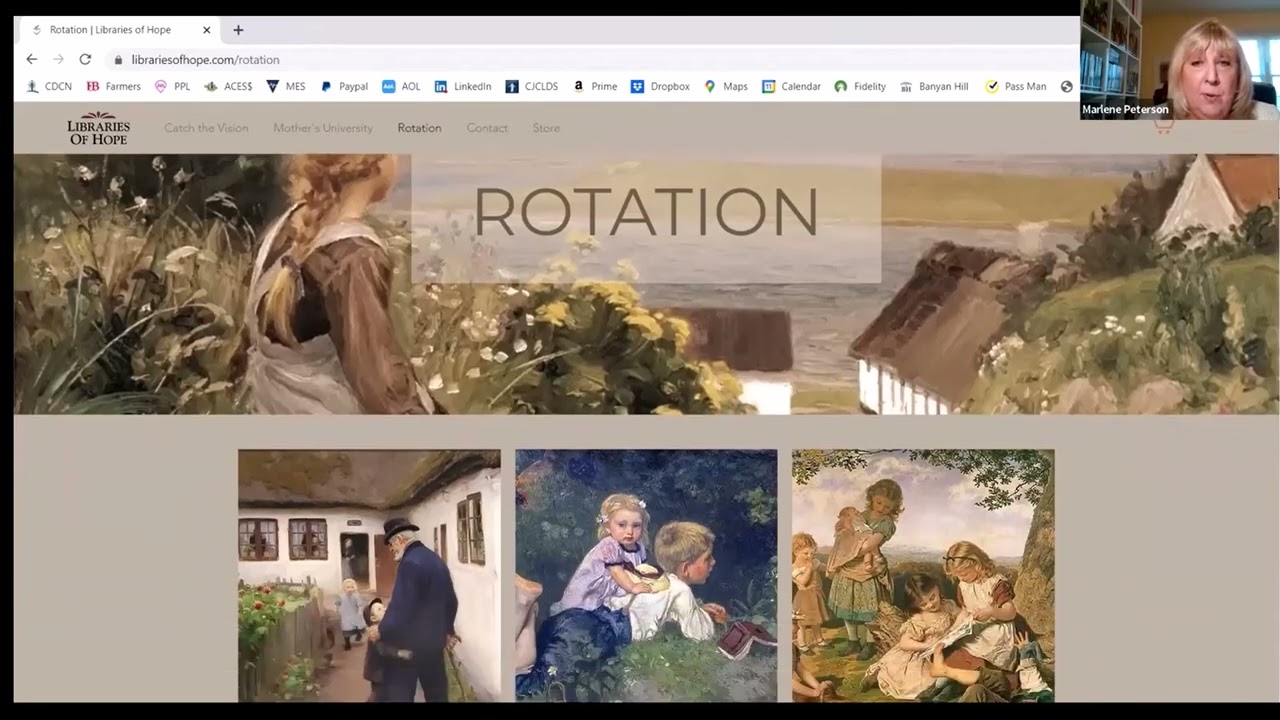Open the Maps bookmark

[x=726, y=87]
